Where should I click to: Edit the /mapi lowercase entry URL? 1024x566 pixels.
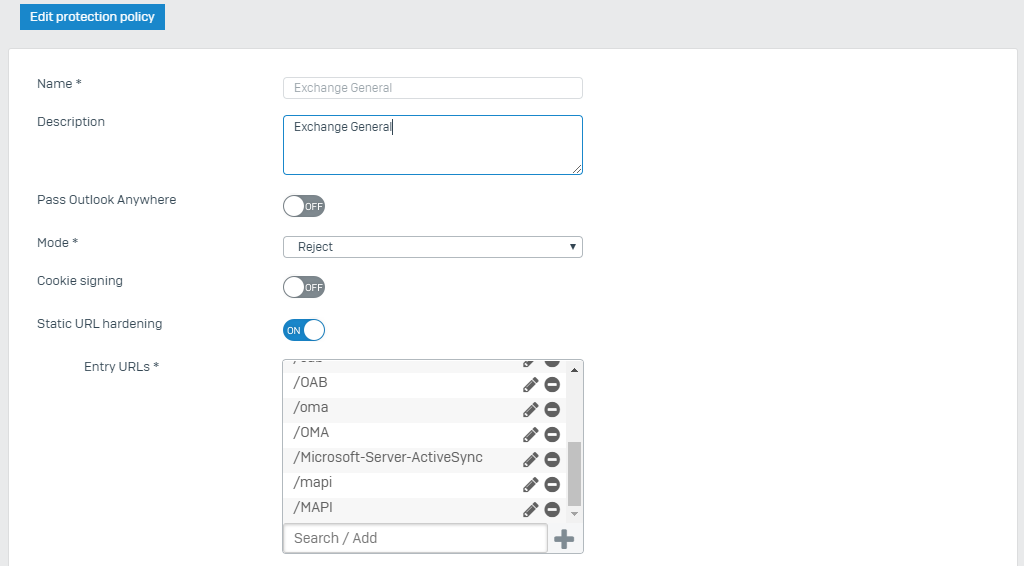pos(530,484)
